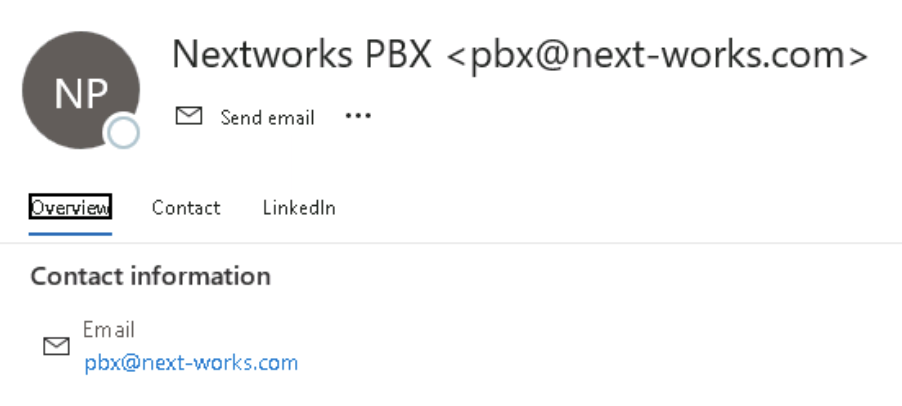
Task: Switch to the Overview tab
Action: pyautogui.click(x=70, y=207)
